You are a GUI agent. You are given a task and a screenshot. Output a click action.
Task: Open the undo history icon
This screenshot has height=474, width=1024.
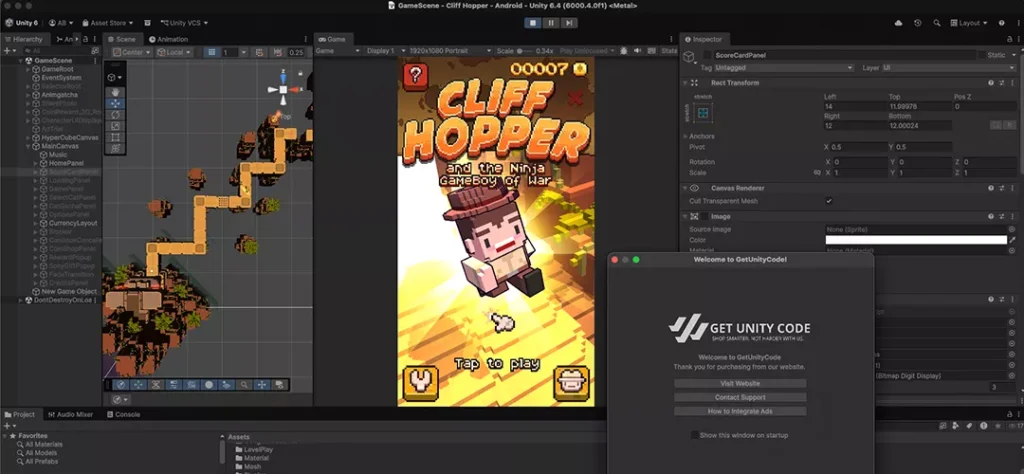coord(918,23)
